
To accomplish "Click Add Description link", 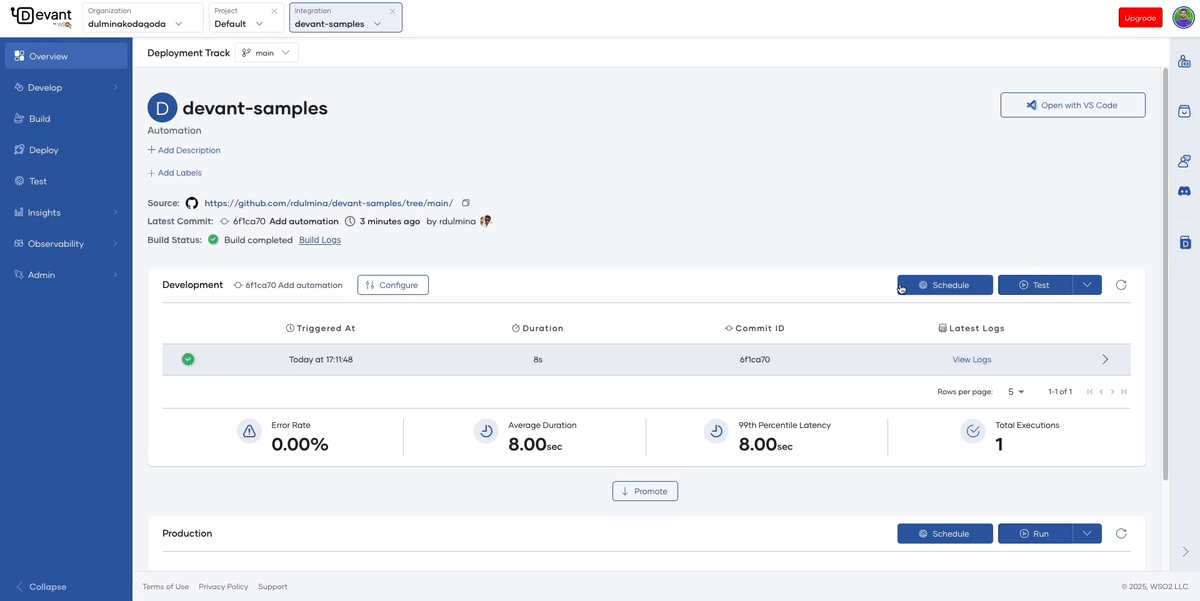I will coord(184,150).
